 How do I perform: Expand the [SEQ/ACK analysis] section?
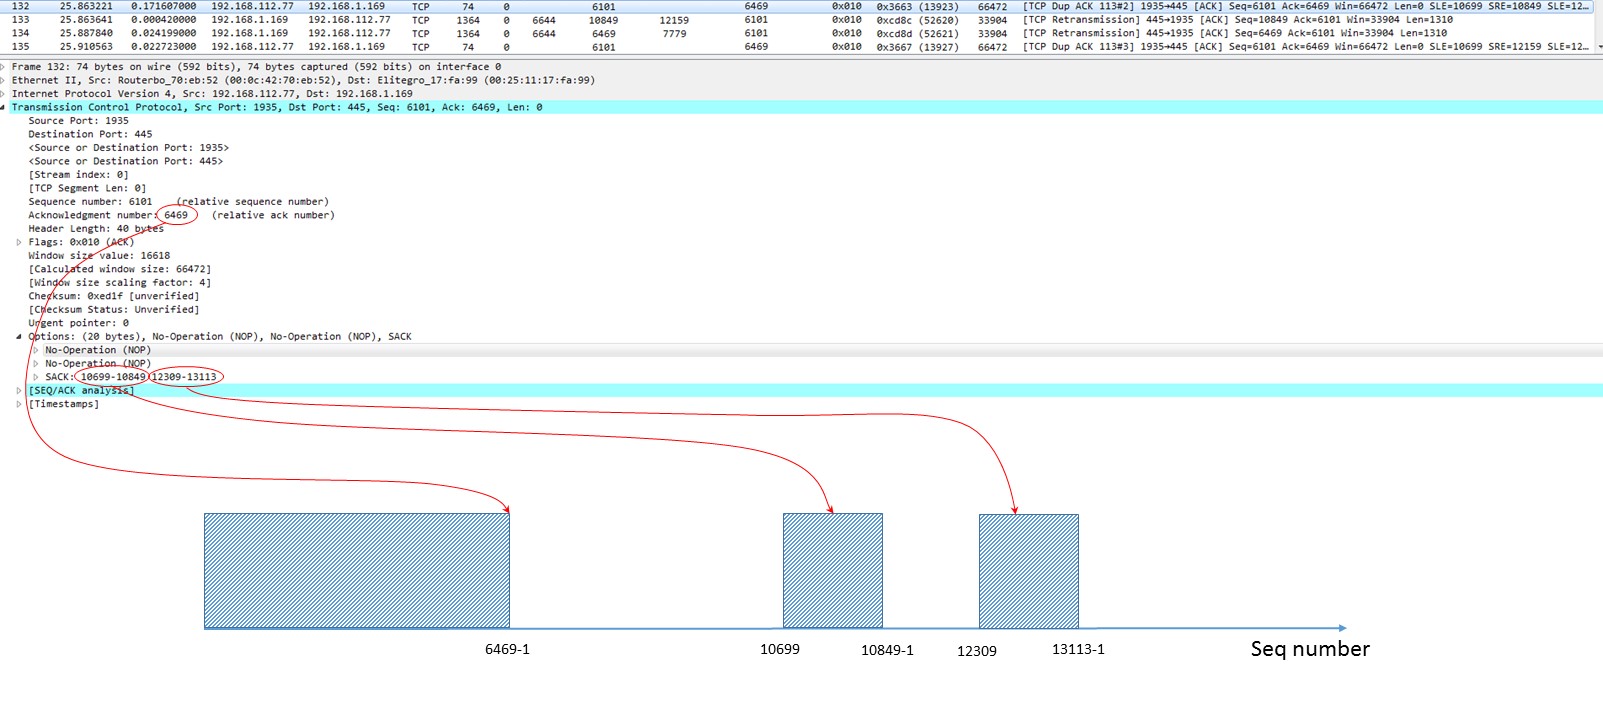(19, 390)
